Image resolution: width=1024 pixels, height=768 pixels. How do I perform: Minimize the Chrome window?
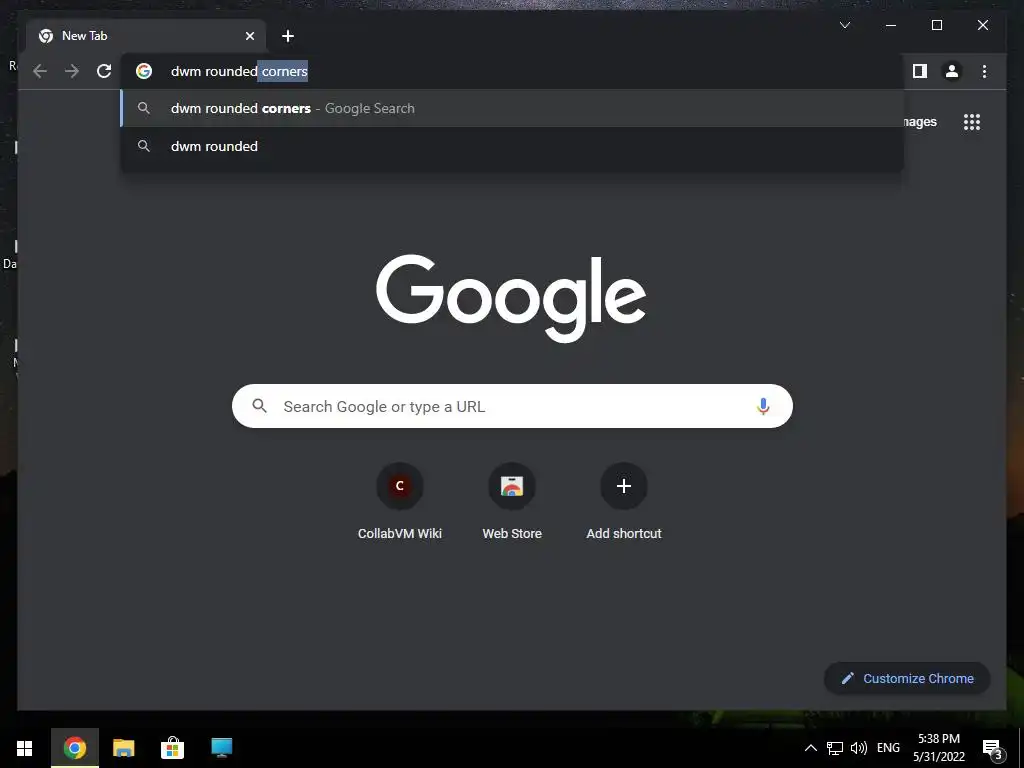coord(891,25)
